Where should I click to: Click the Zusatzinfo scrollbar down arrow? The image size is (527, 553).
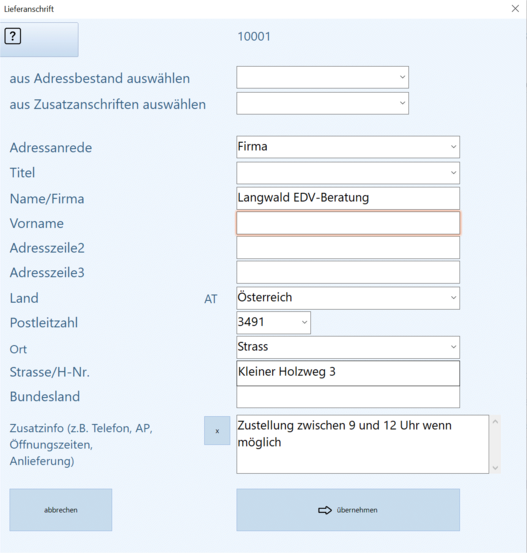tap(495, 468)
